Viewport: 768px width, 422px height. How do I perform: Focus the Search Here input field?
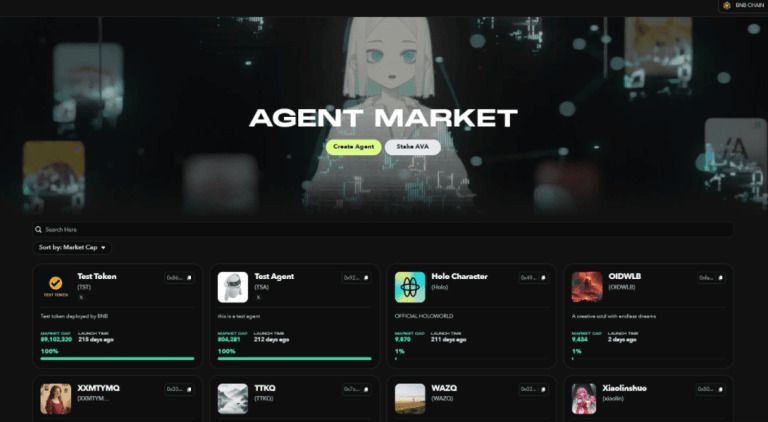[383, 229]
